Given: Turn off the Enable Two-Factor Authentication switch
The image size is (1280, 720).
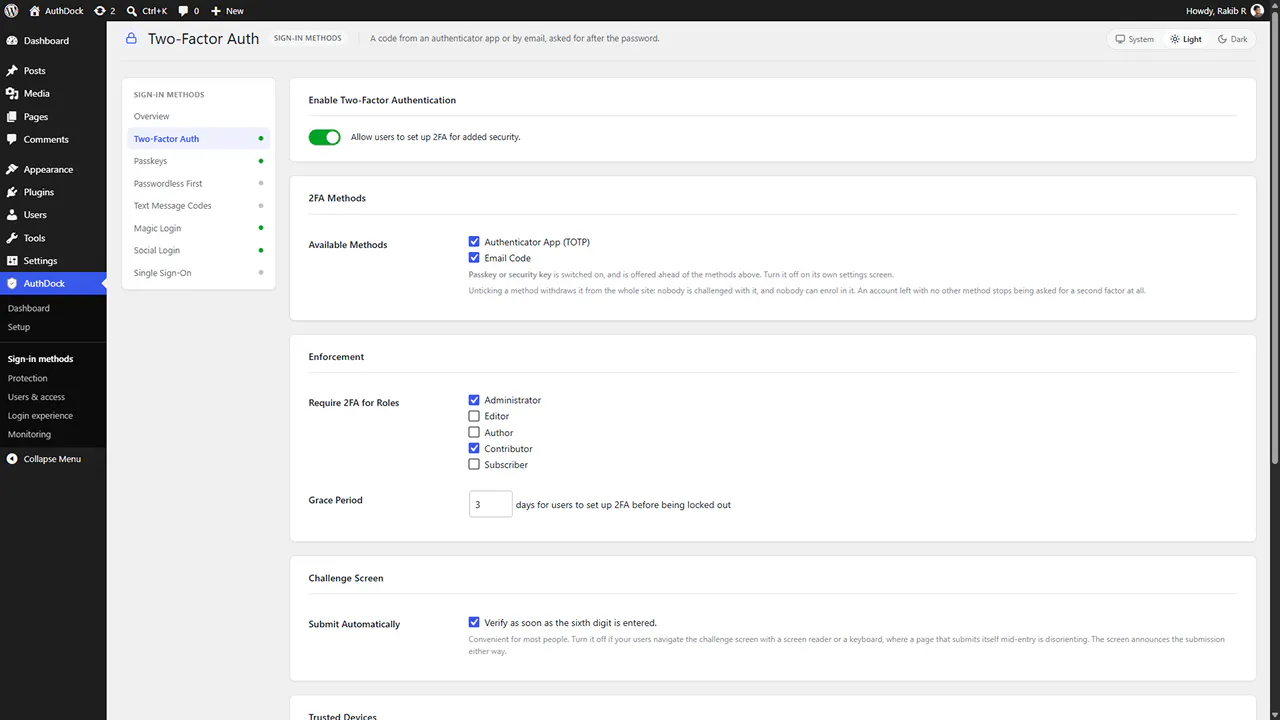Looking at the screenshot, I should tap(325, 137).
